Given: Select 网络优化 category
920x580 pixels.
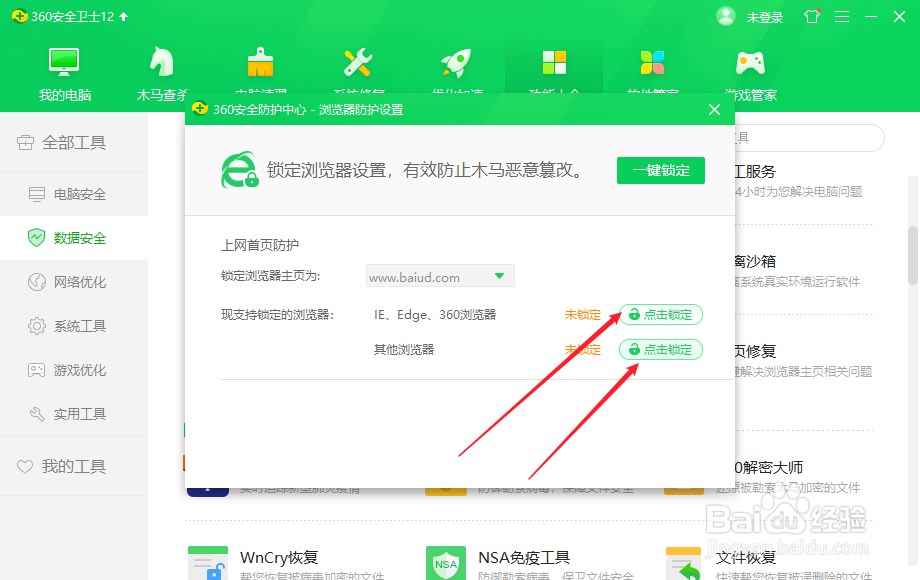Looking at the screenshot, I should pyautogui.click(x=74, y=282).
